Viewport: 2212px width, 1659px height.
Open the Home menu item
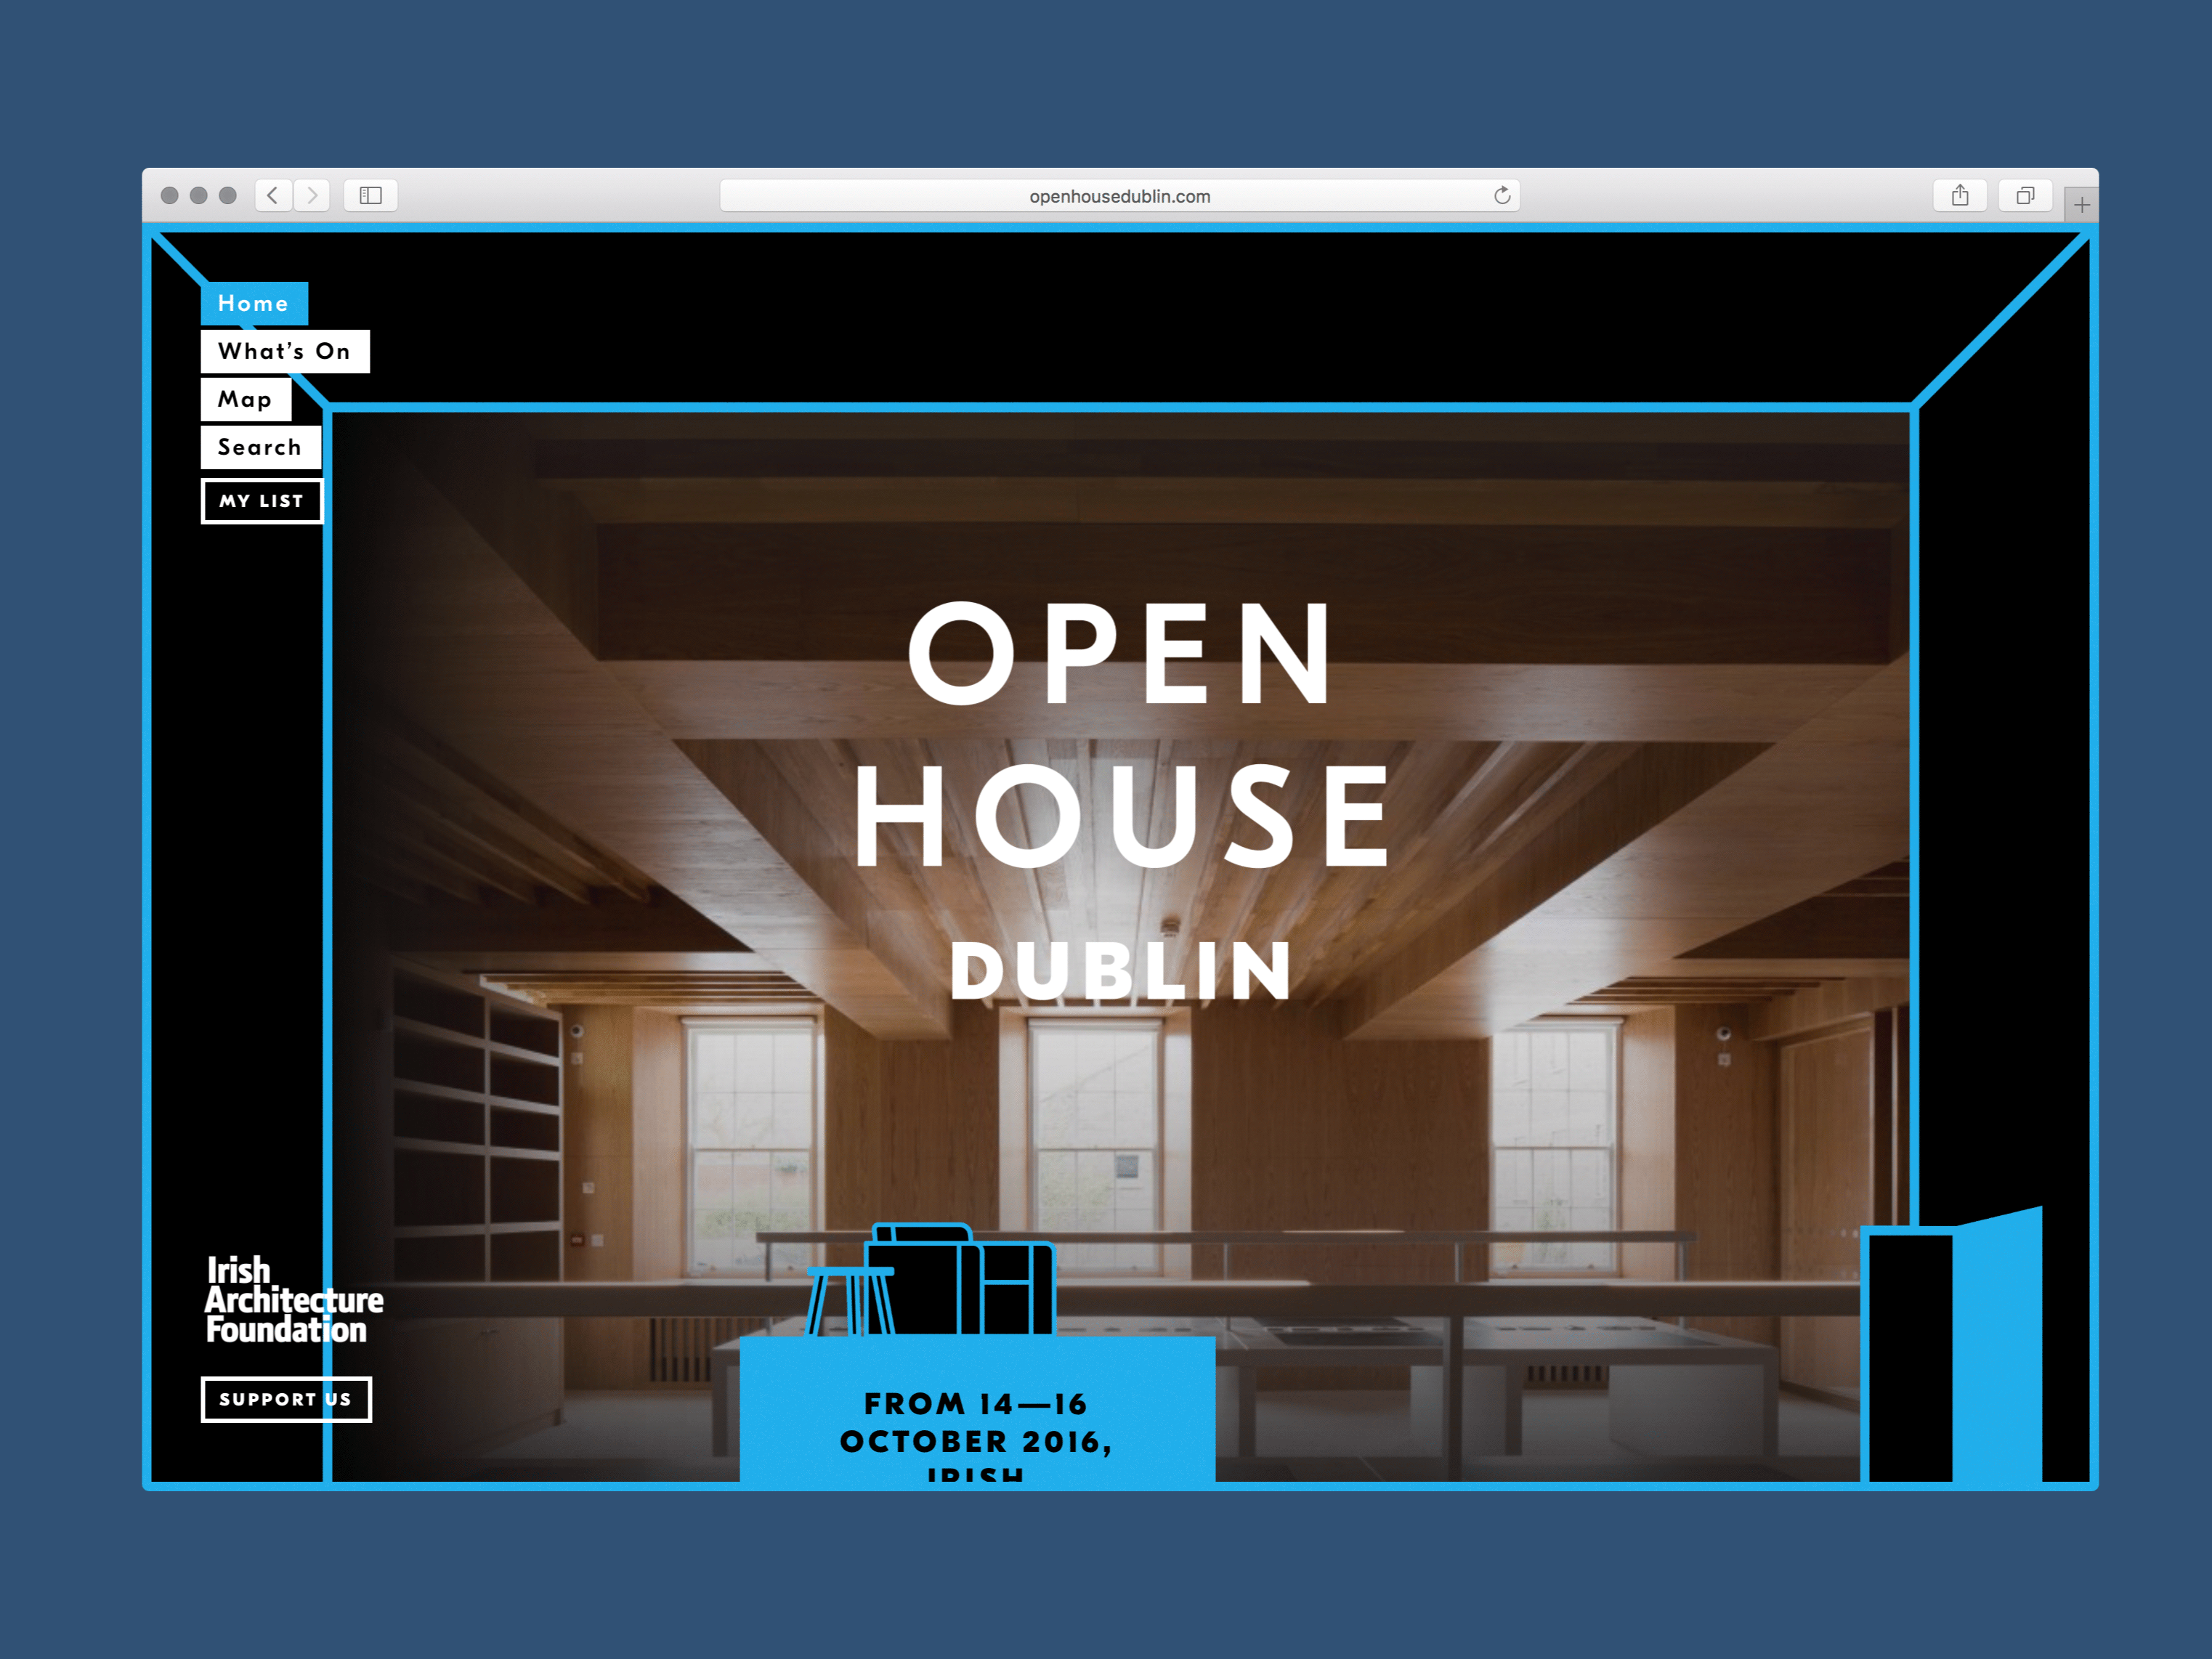254,303
